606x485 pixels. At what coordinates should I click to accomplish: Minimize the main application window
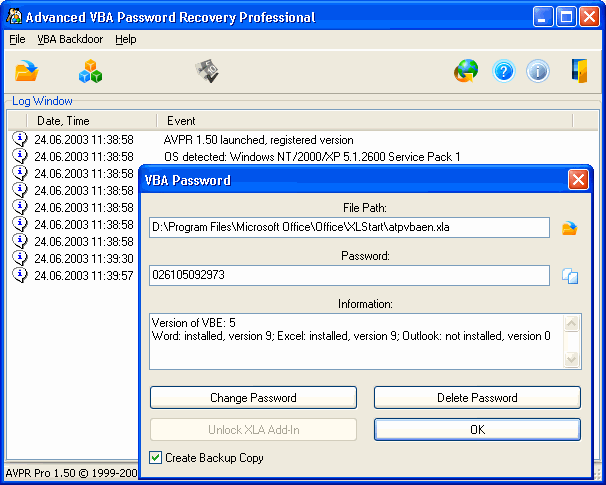click(x=543, y=17)
